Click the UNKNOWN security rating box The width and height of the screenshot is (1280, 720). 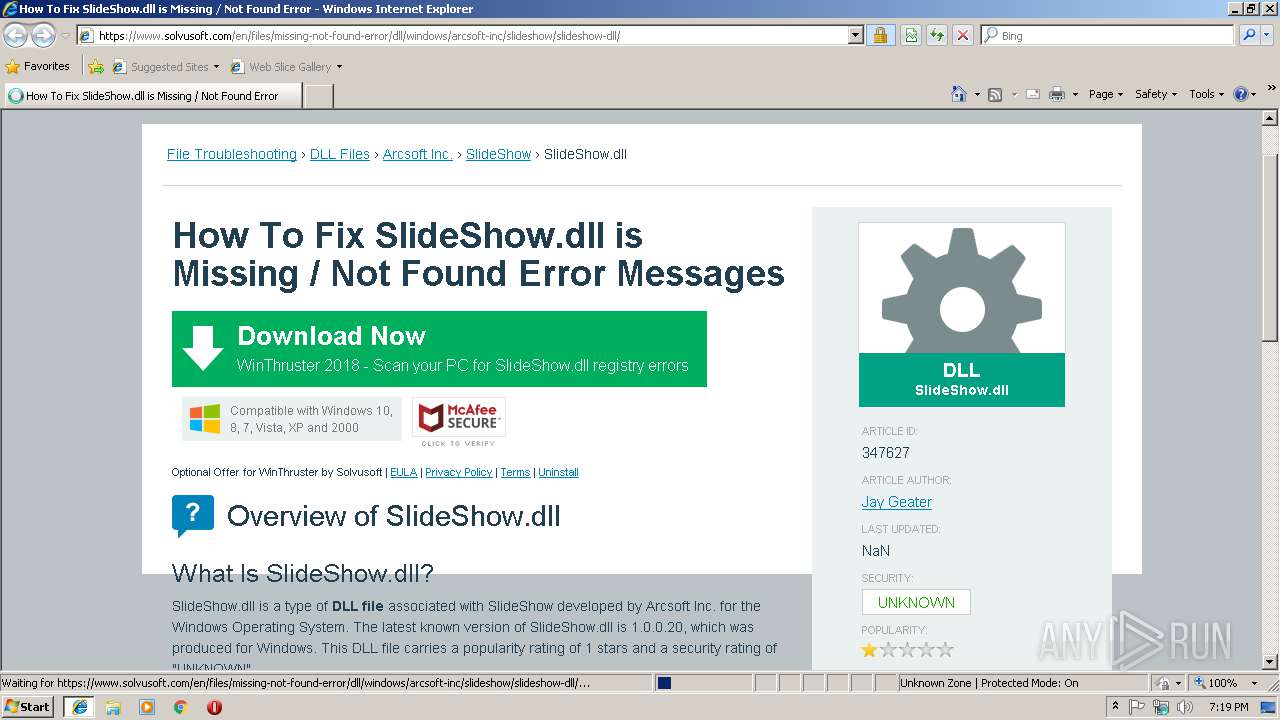tap(916, 602)
